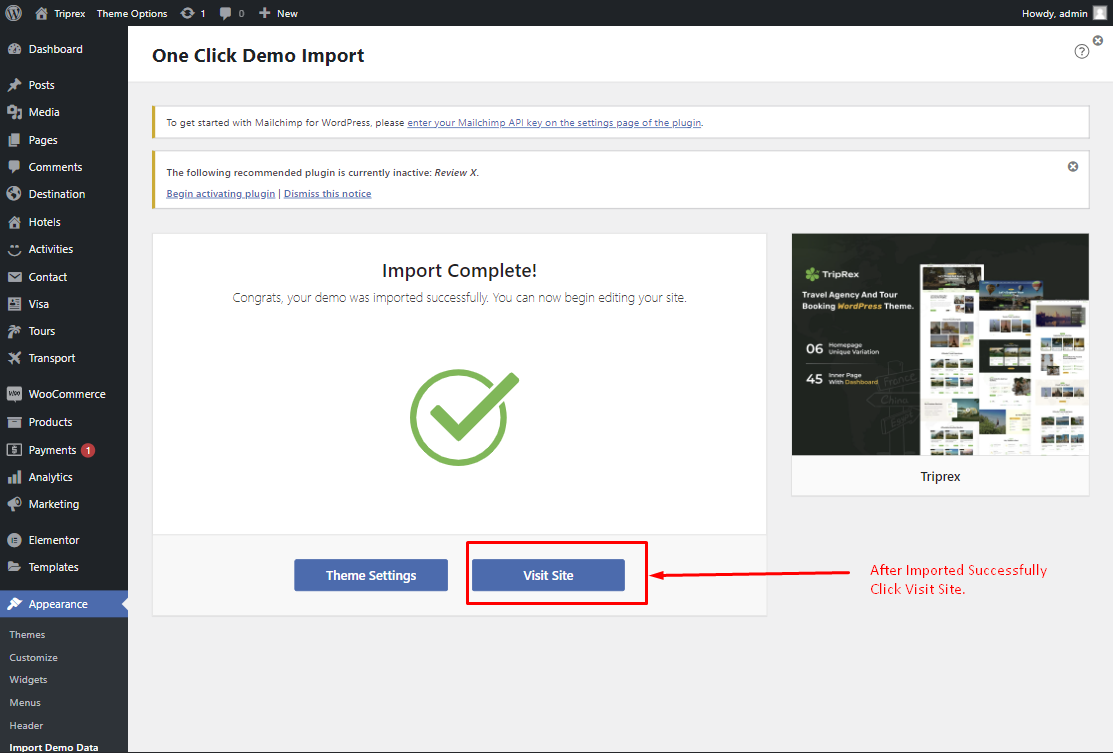Click the Transport airplane icon
1113x753 pixels.
tap(14, 358)
